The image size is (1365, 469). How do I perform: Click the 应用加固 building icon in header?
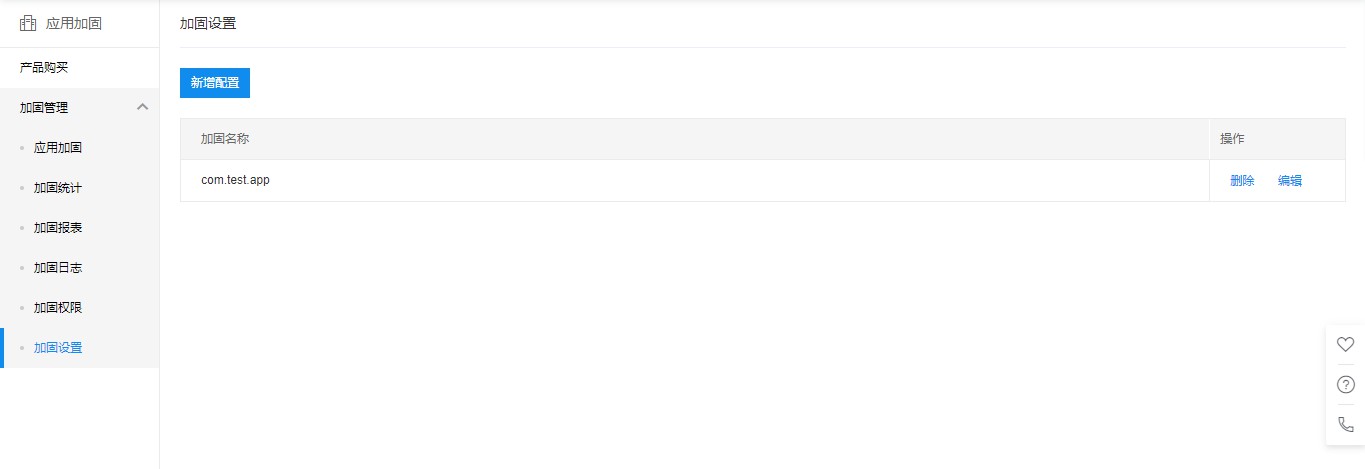click(28, 23)
